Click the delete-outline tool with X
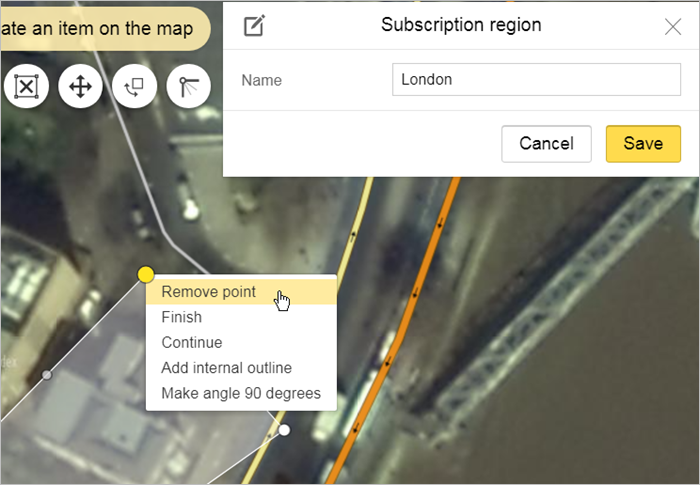 26,87
